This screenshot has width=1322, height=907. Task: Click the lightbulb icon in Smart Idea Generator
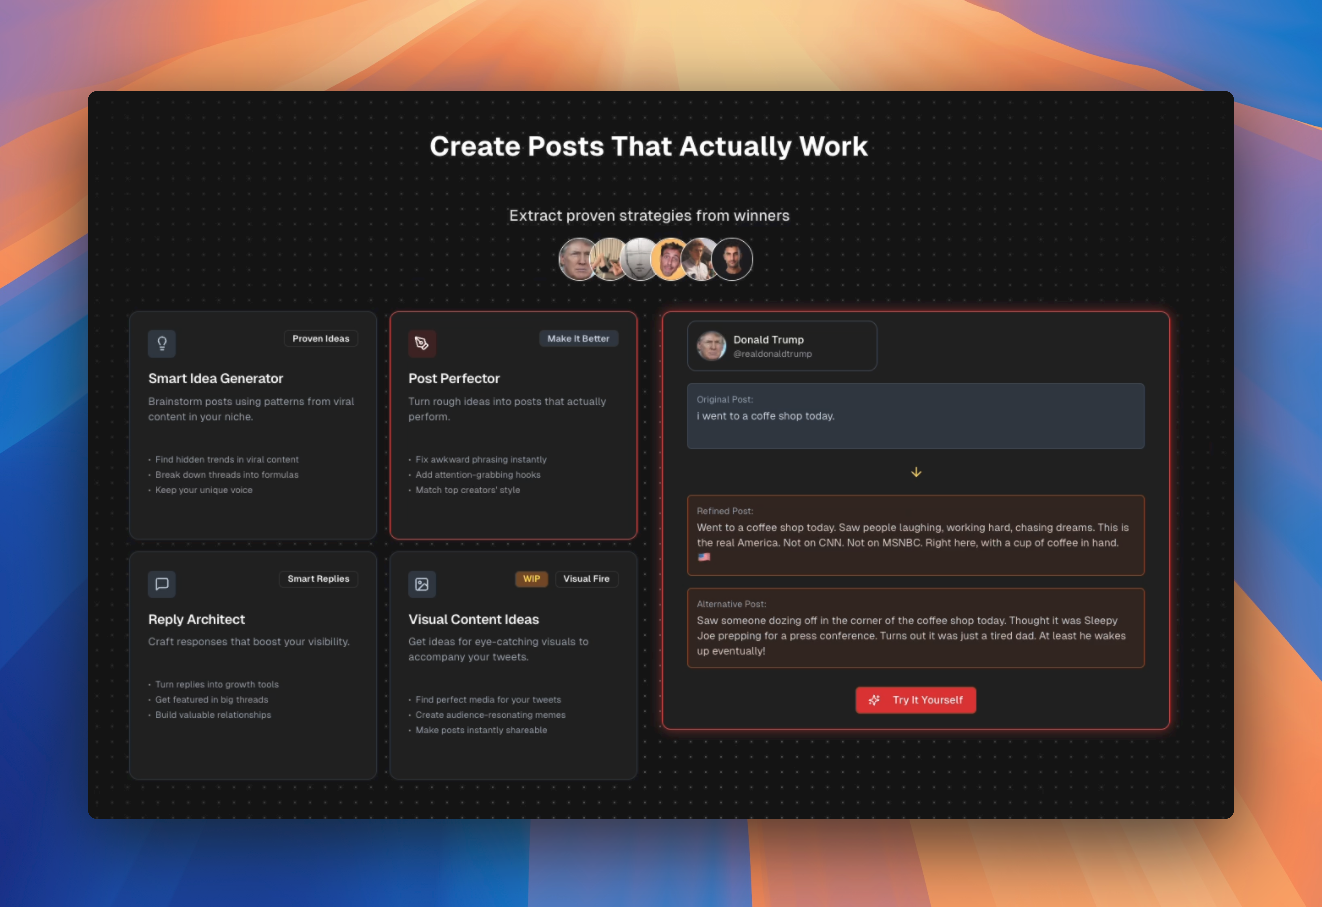click(x=162, y=343)
